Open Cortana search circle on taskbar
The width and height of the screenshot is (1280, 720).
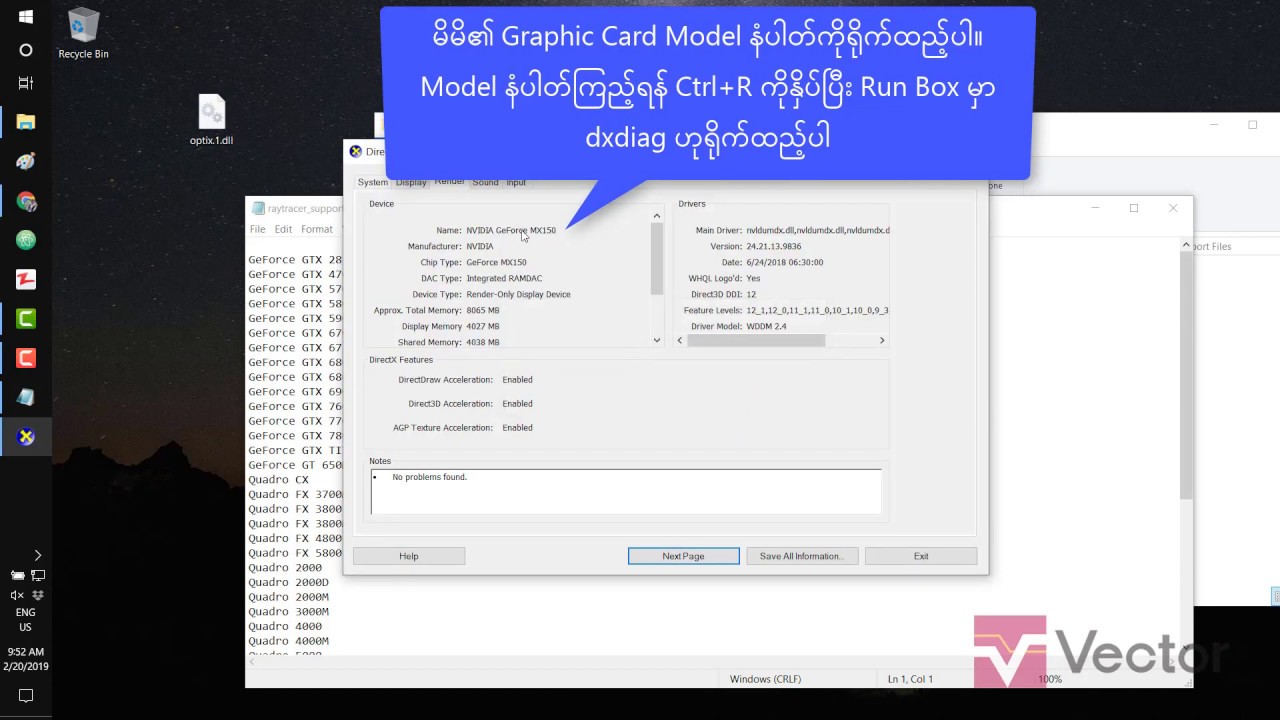[26, 50]
